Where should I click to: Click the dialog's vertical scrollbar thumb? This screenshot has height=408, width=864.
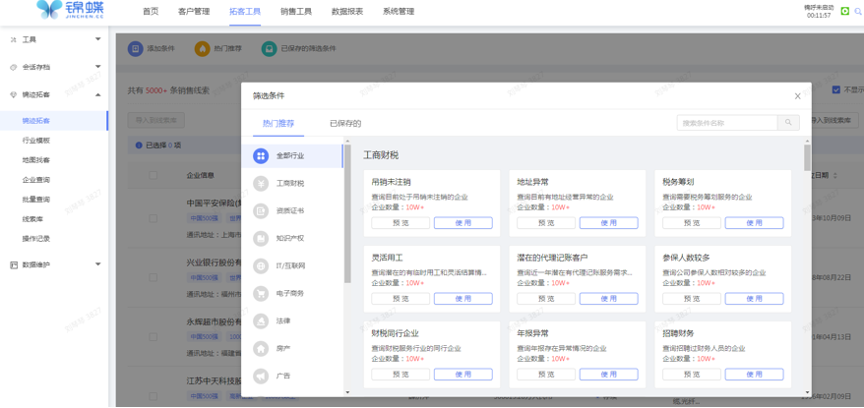coord(807,158)
